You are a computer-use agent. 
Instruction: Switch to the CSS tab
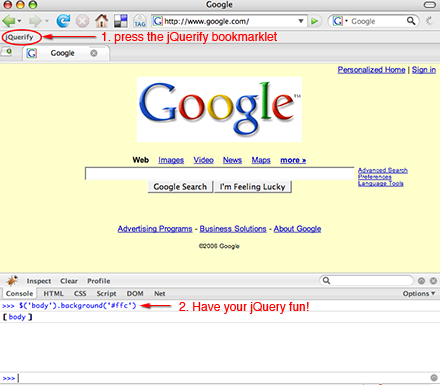[x=80, y=294]
